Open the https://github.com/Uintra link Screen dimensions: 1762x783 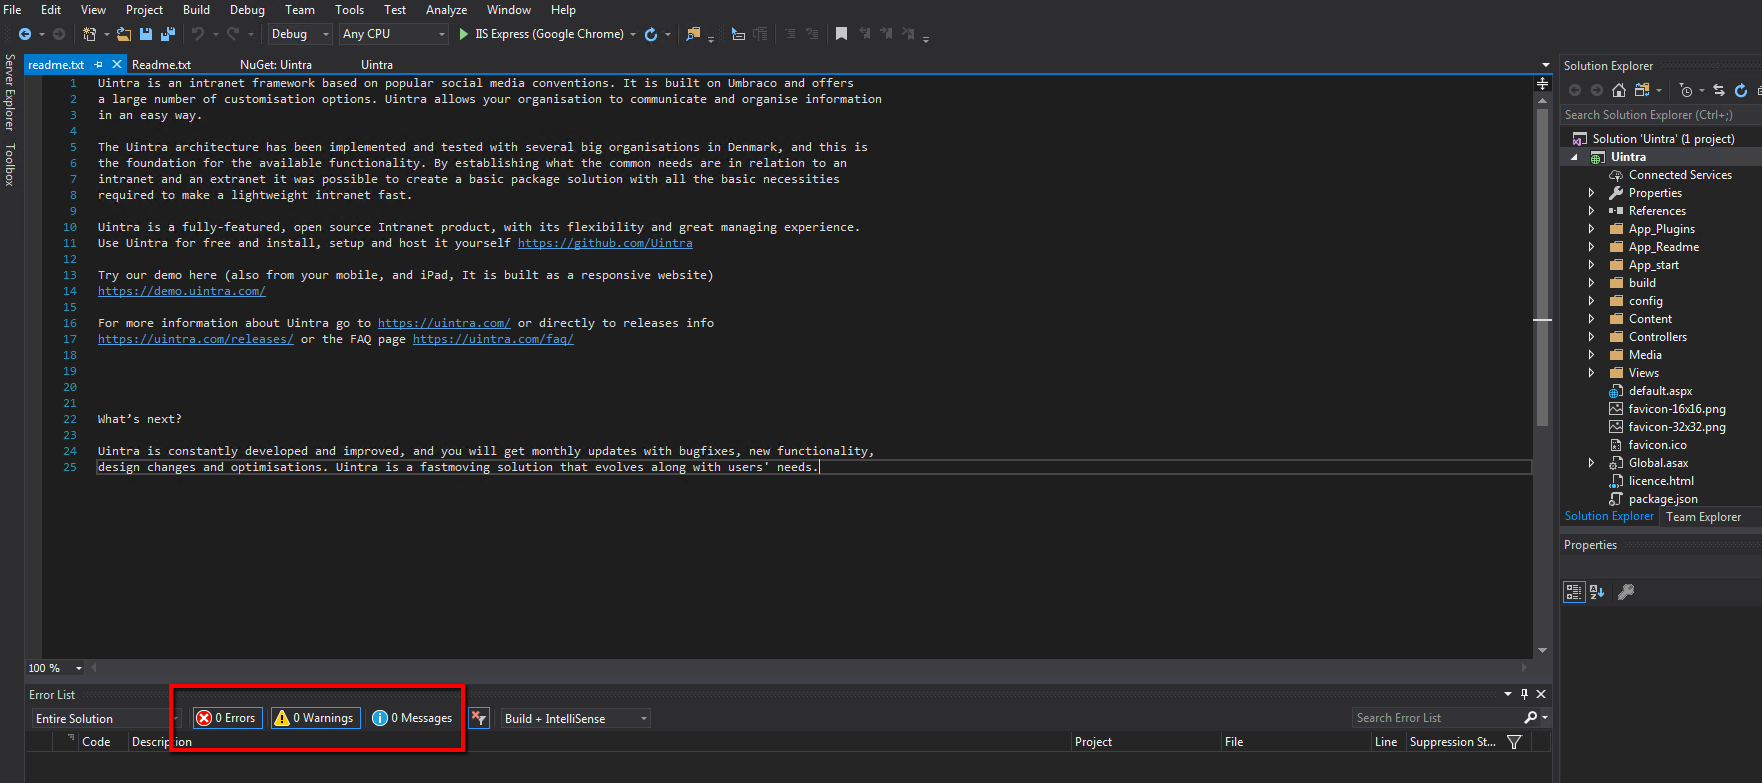605,243
